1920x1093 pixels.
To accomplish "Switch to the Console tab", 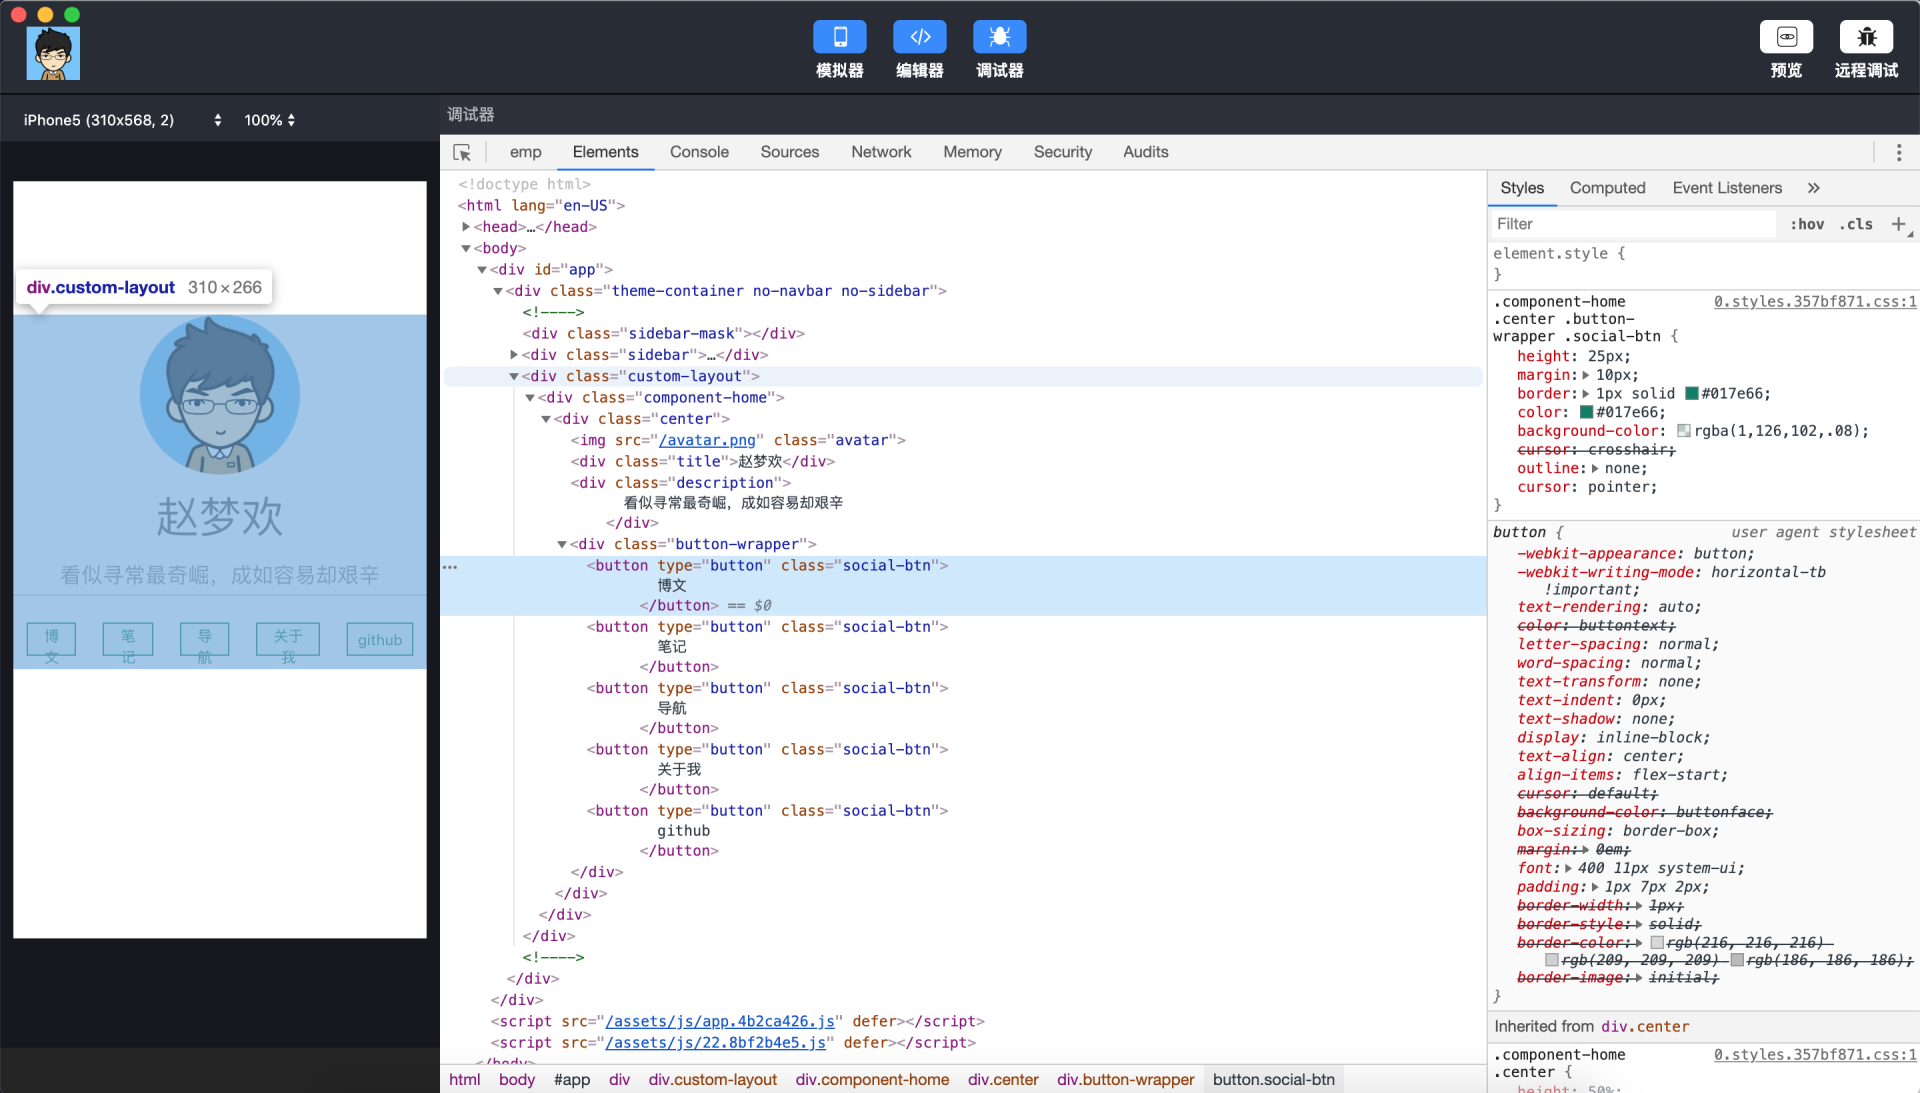I will [698, 152].
